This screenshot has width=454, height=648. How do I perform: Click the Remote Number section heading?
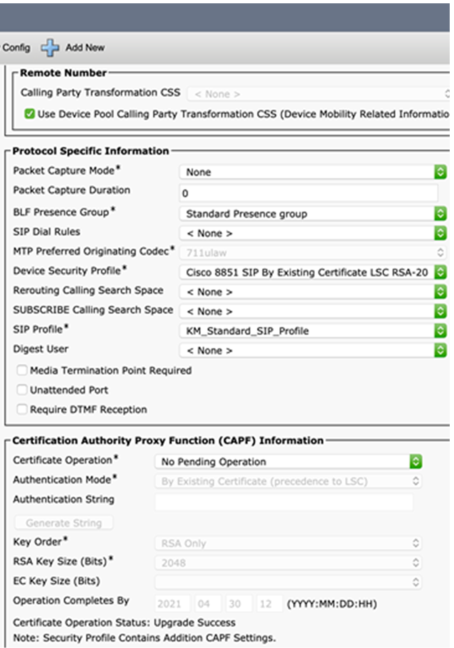tap(63, 73)
